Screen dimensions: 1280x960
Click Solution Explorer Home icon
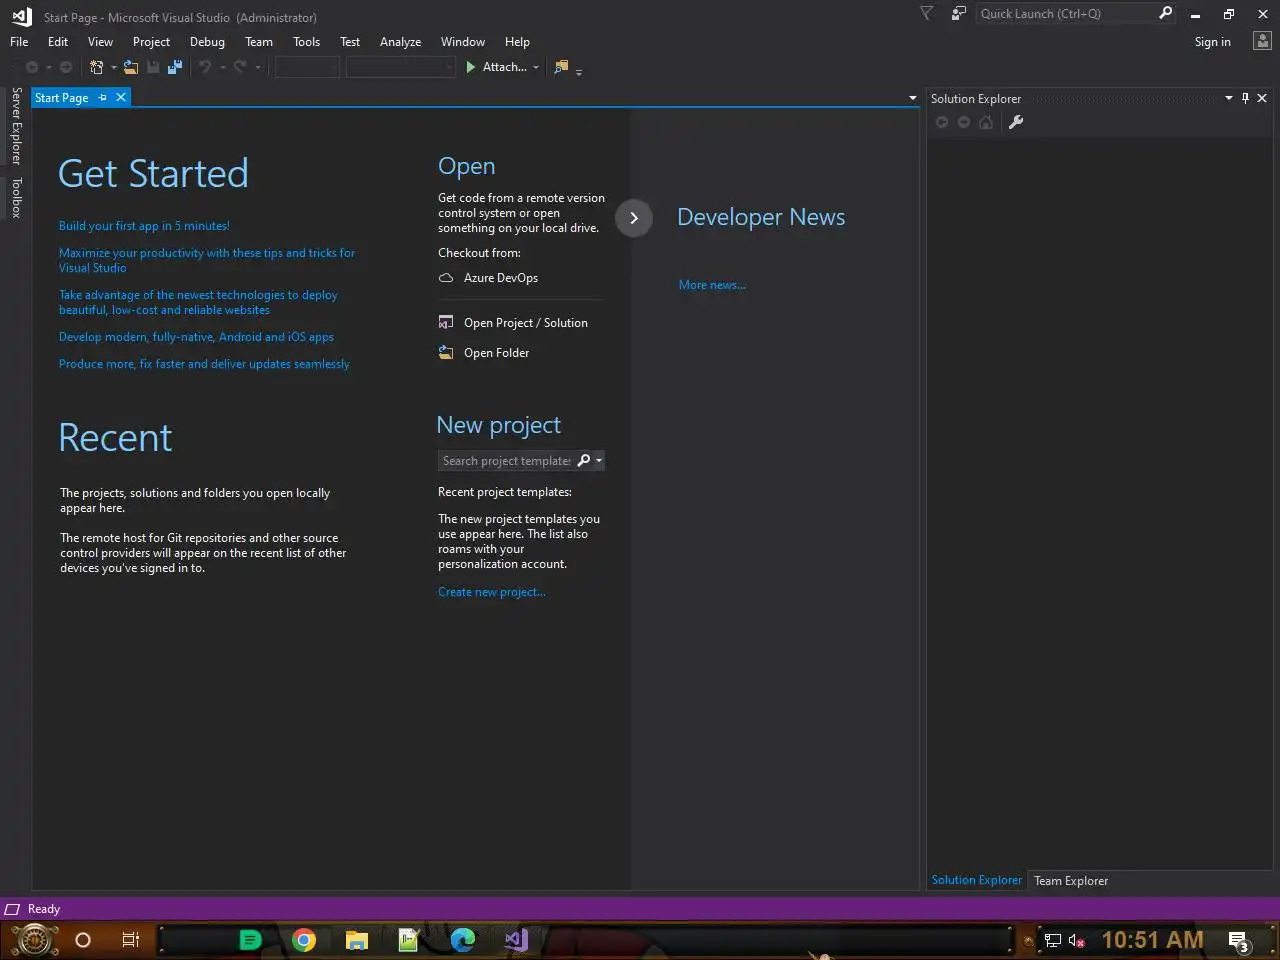point(986,122)
